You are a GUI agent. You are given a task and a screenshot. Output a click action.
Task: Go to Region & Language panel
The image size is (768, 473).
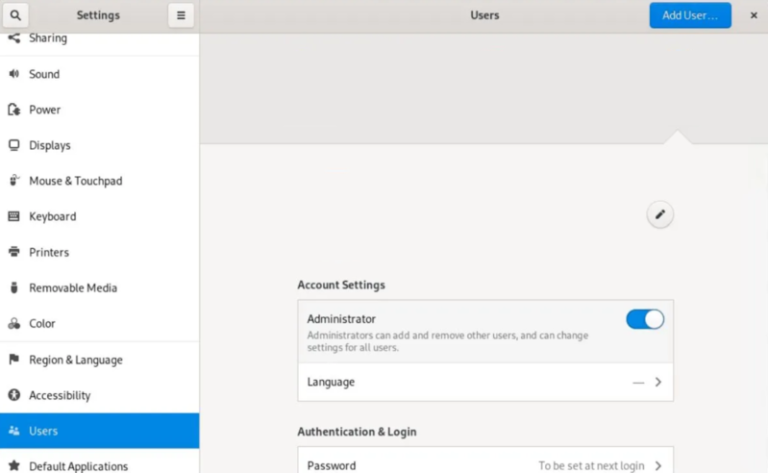75,360
